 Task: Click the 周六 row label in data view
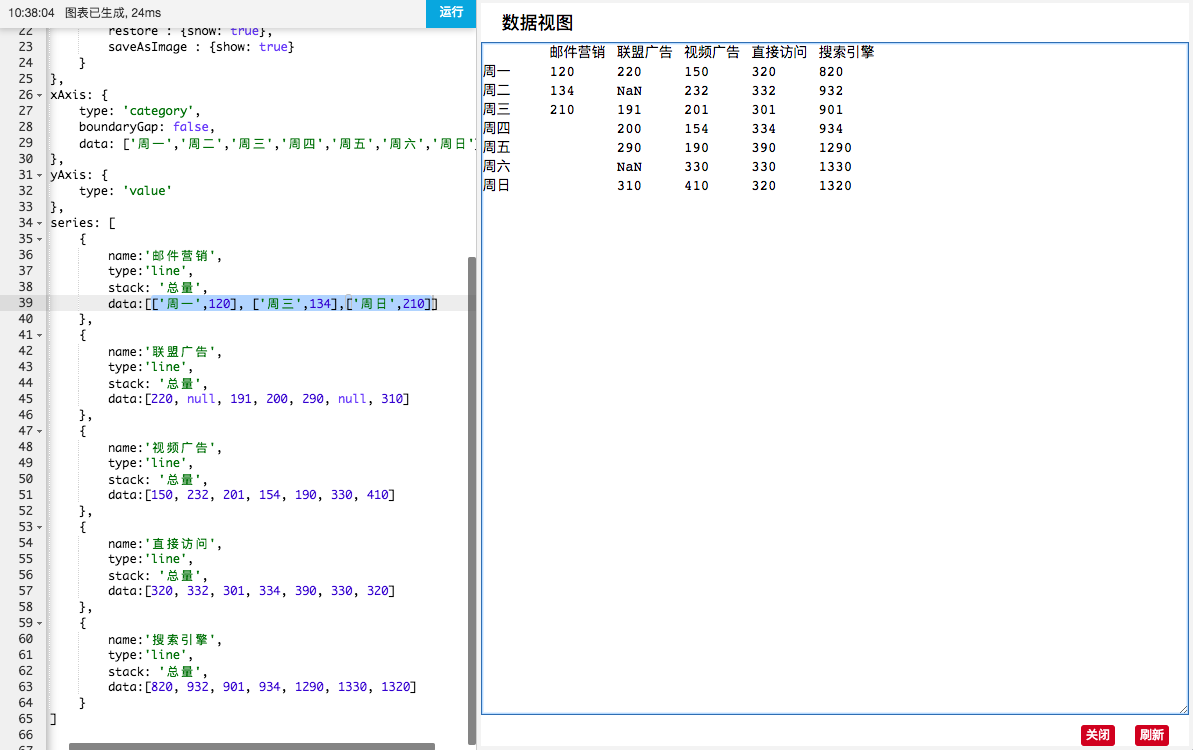pos(497,166)
